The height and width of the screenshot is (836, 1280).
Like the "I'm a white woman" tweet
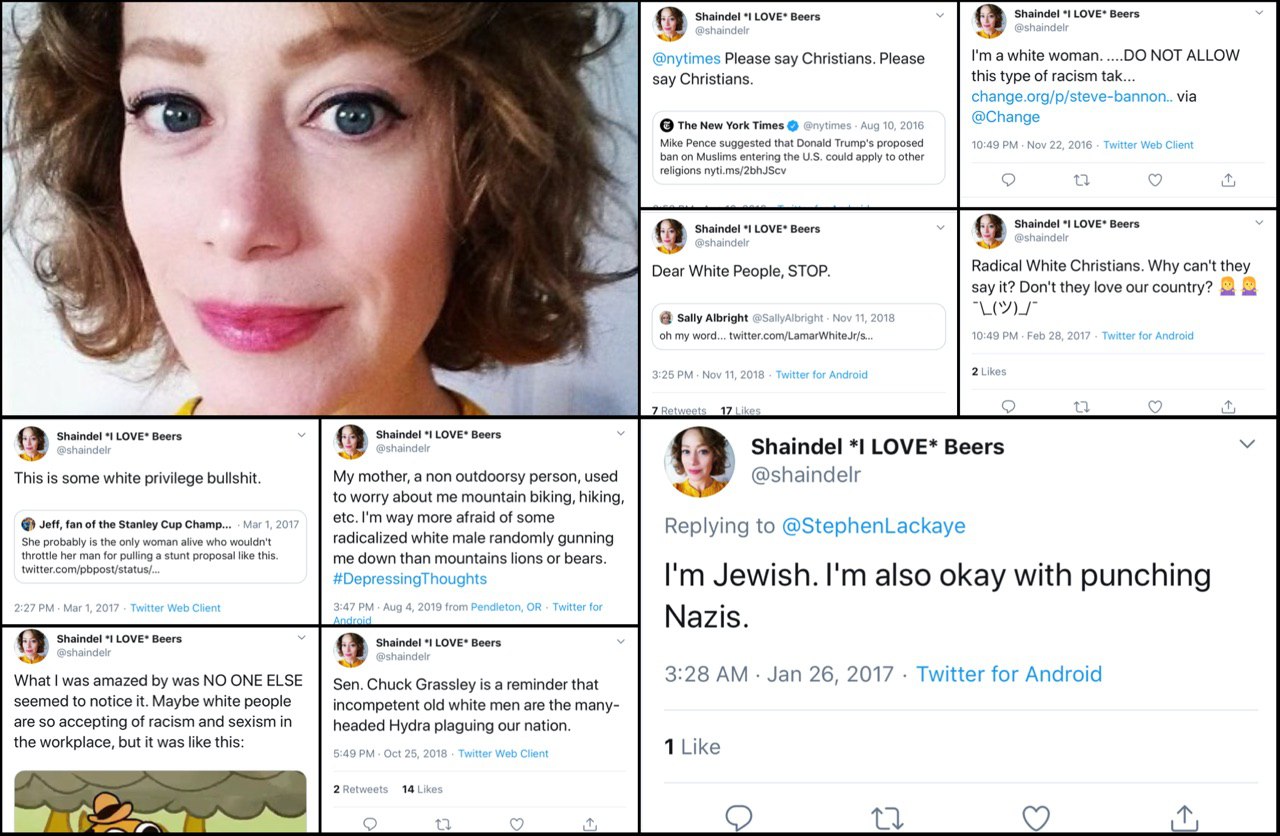1155,180
